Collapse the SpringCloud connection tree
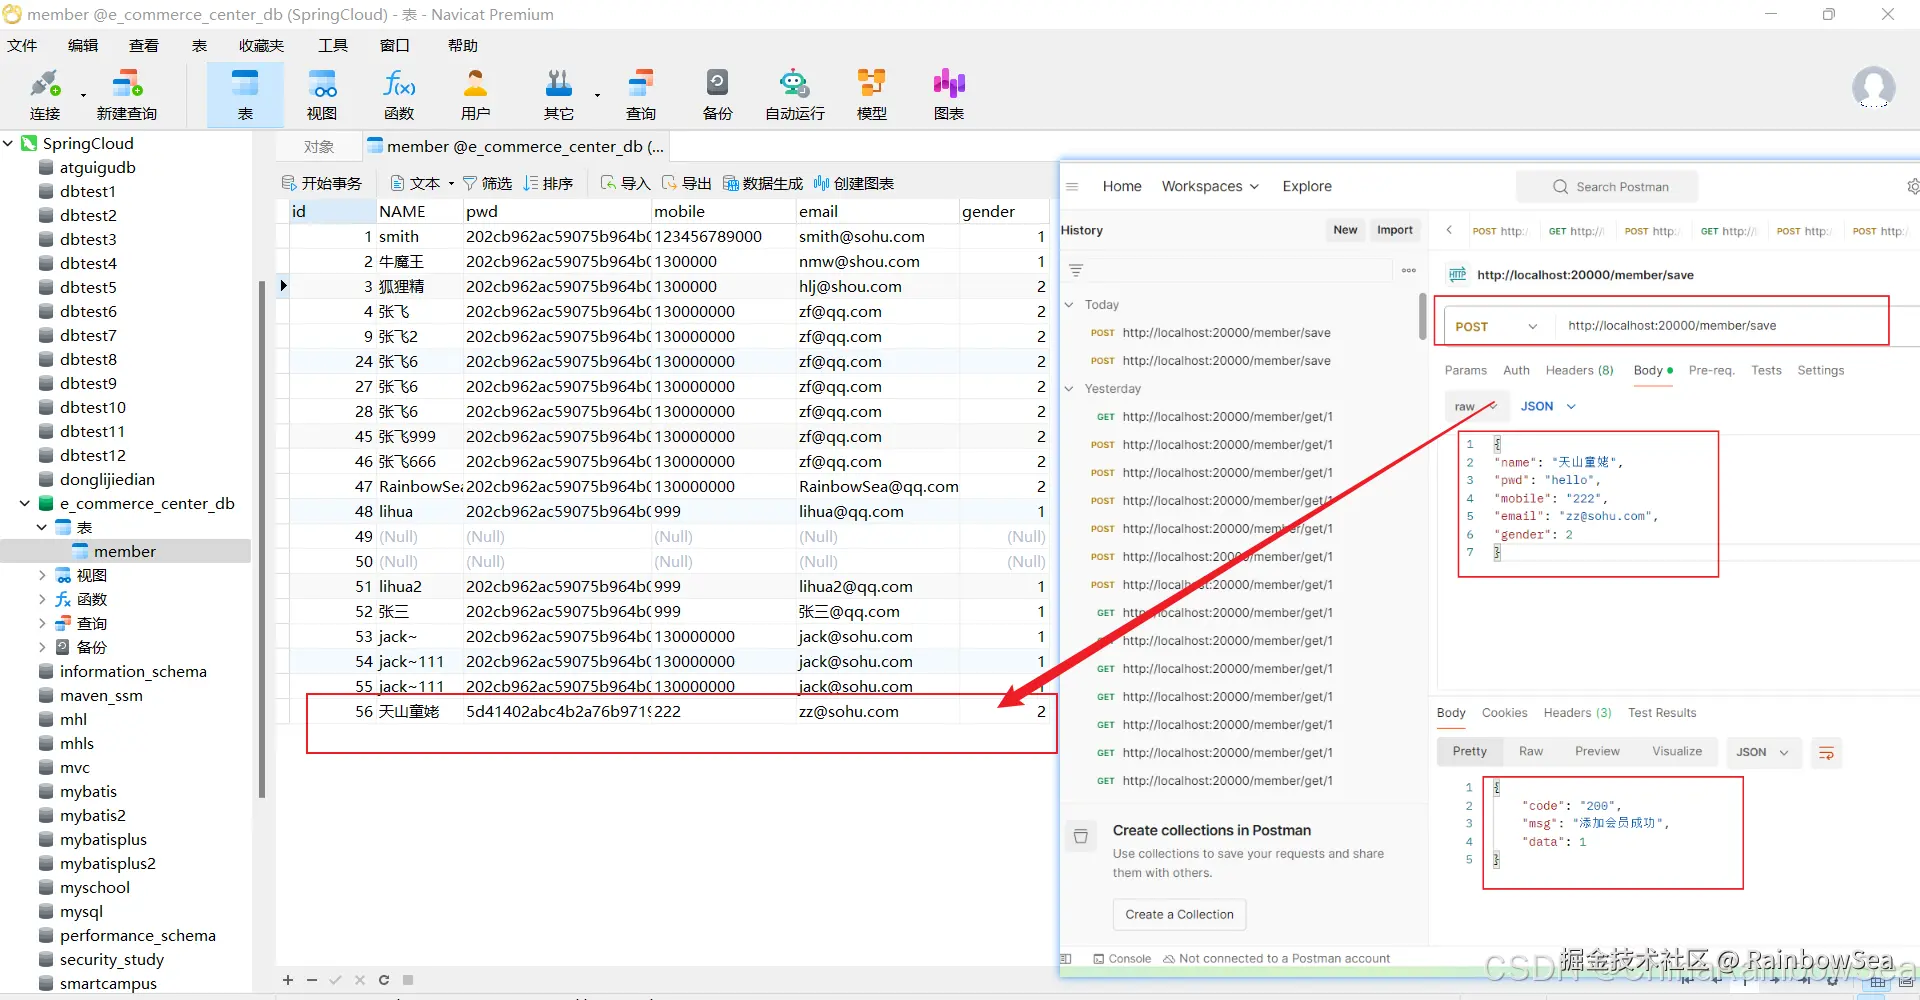The width and height of the screenshot is (1920, 1000). point(9,143)
